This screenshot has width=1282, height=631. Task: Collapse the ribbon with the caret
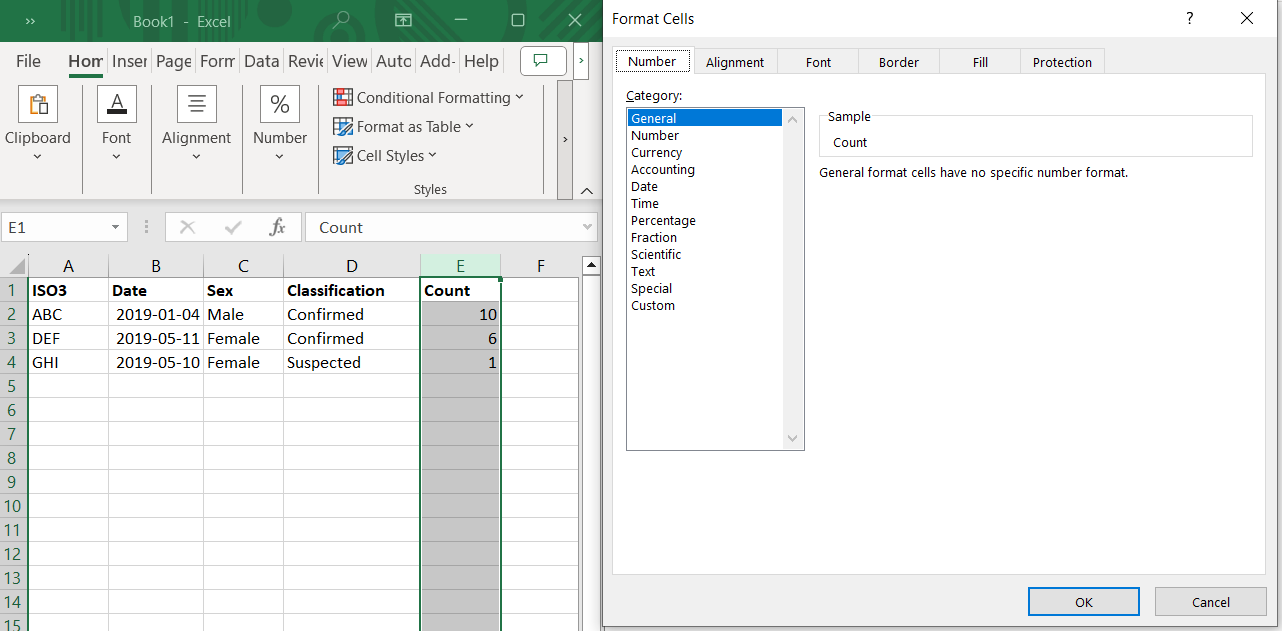[x=586, y=191]
